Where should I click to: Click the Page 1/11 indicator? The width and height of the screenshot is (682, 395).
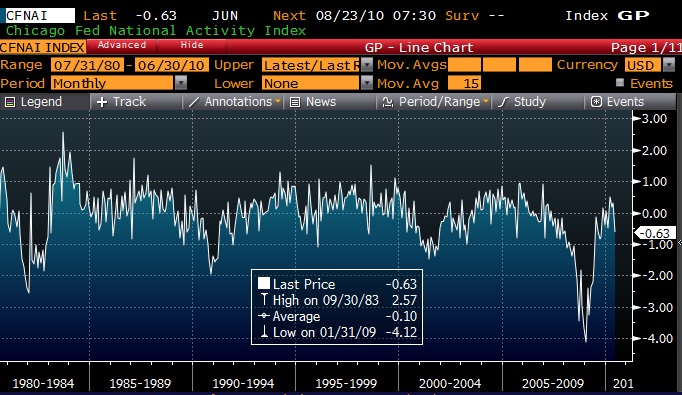pos(646,47)
